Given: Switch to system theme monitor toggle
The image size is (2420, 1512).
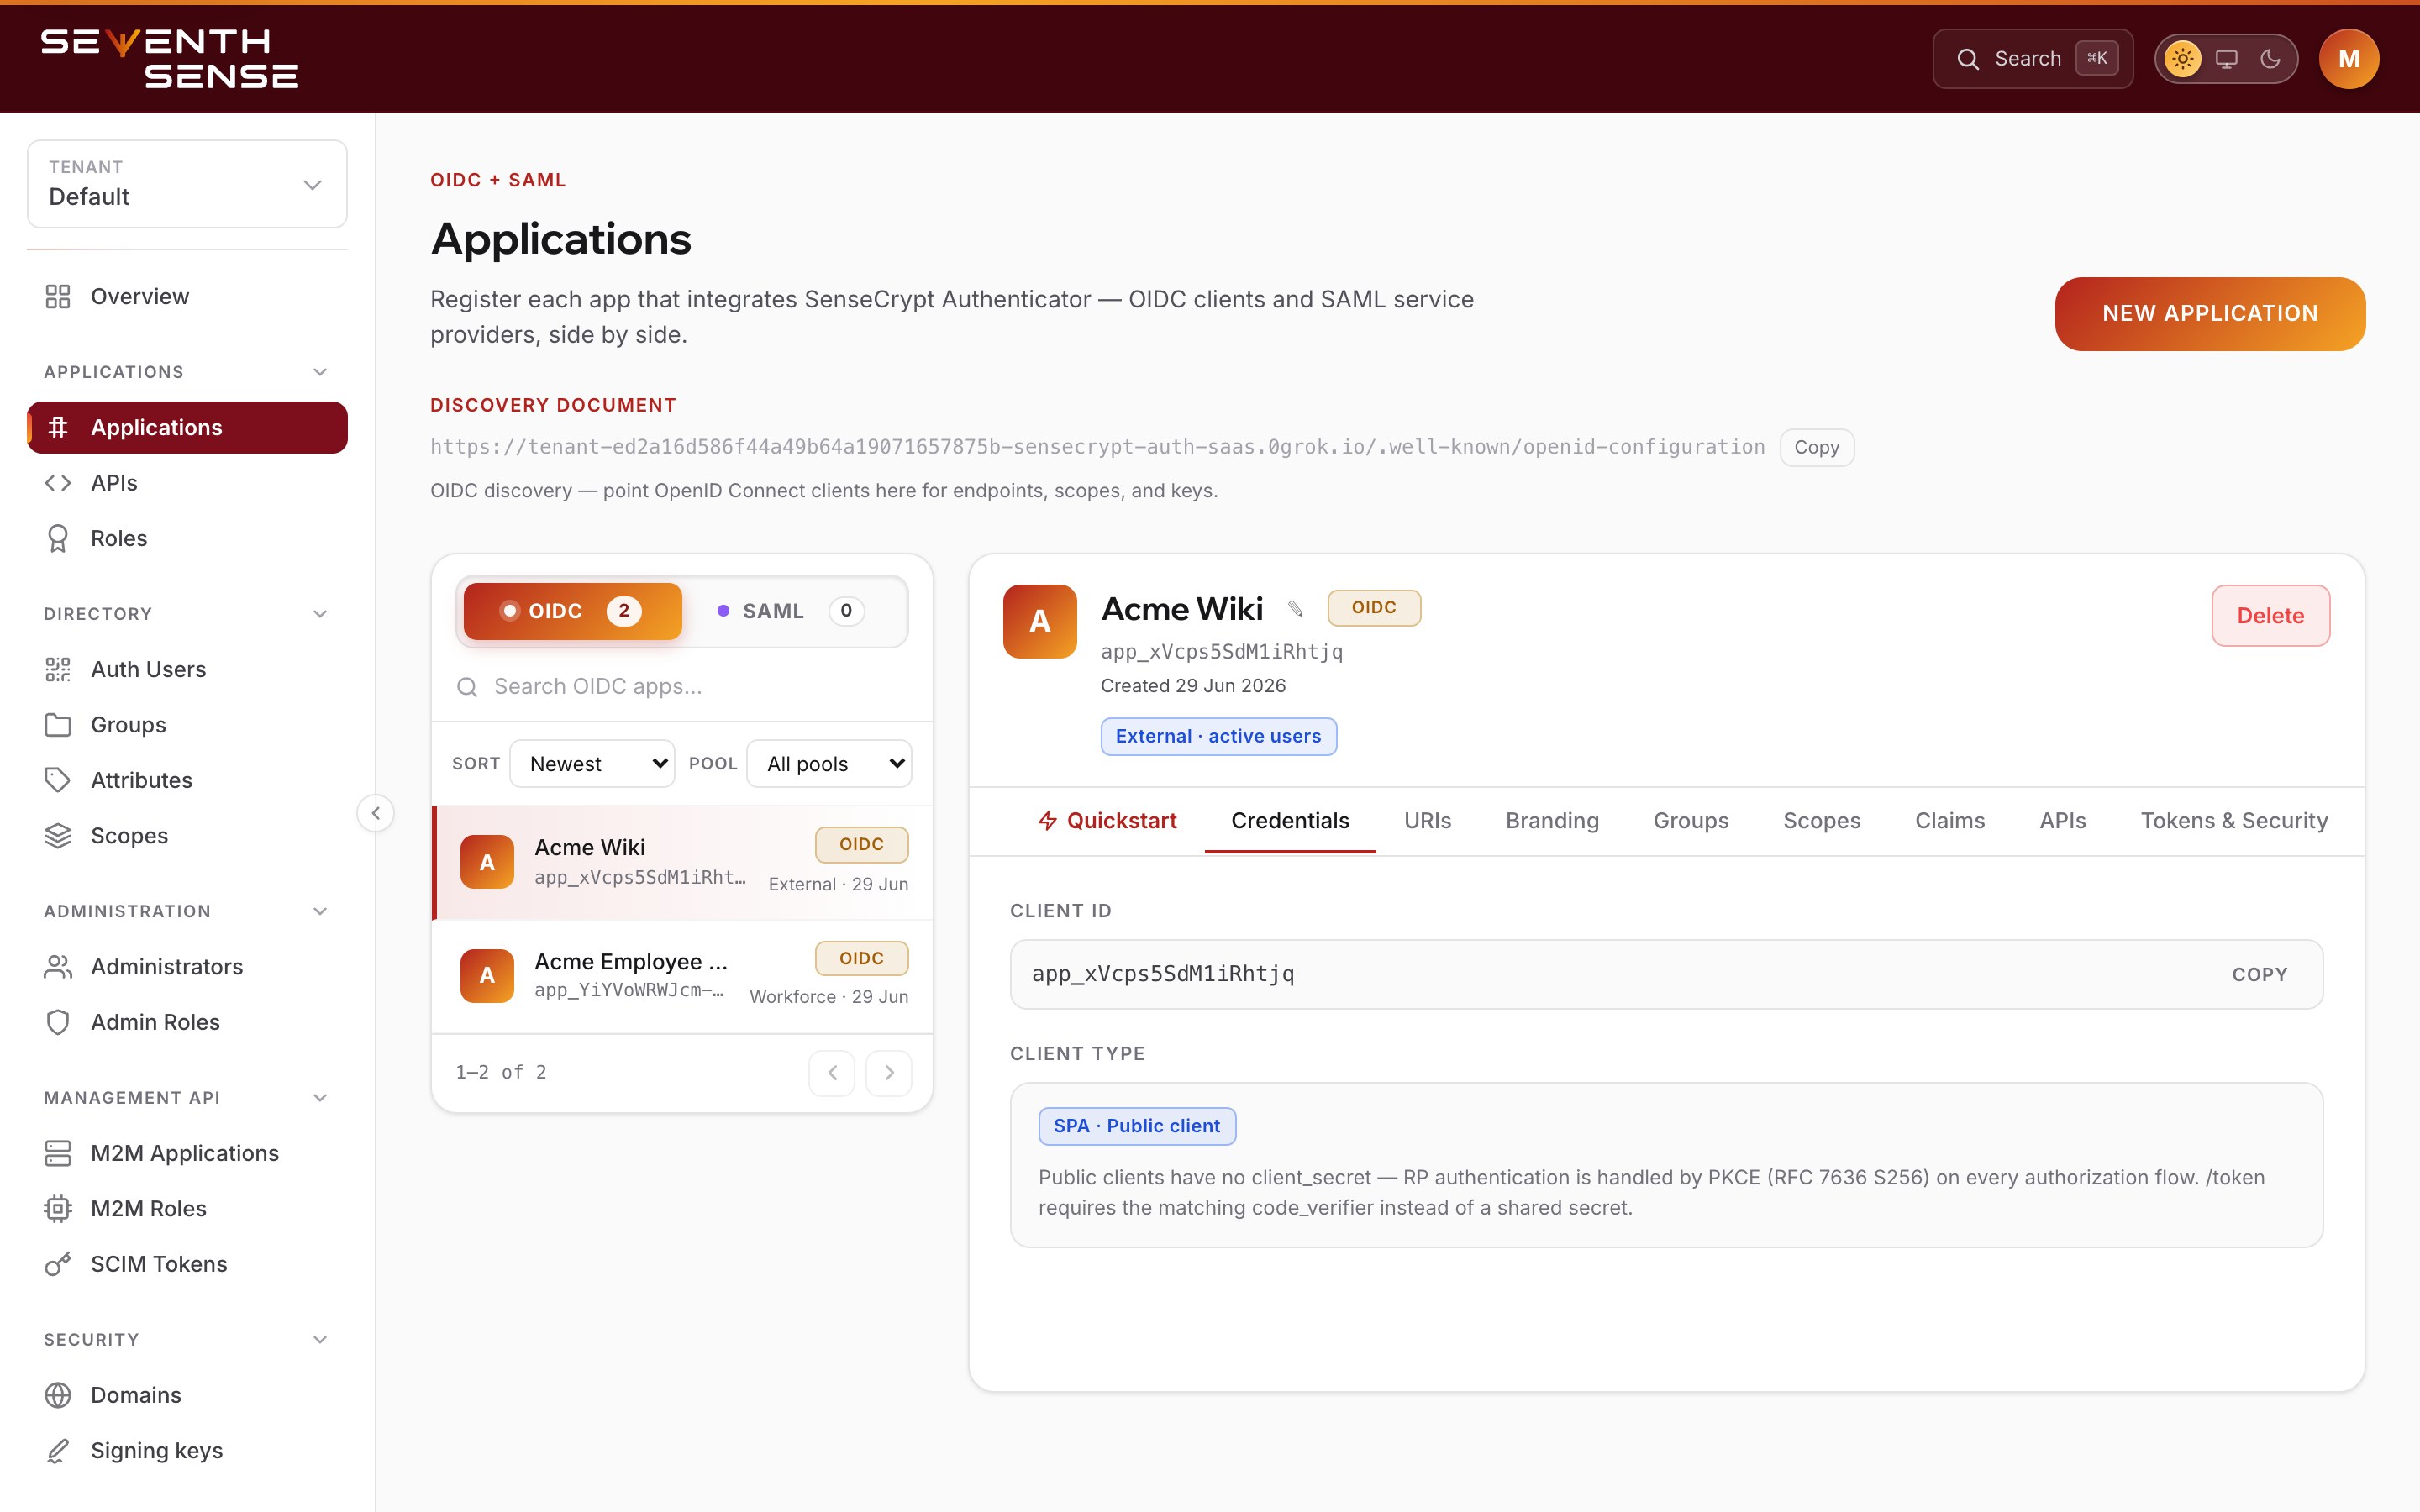Looking at the screenshot, I should (x=2226, y=59).
